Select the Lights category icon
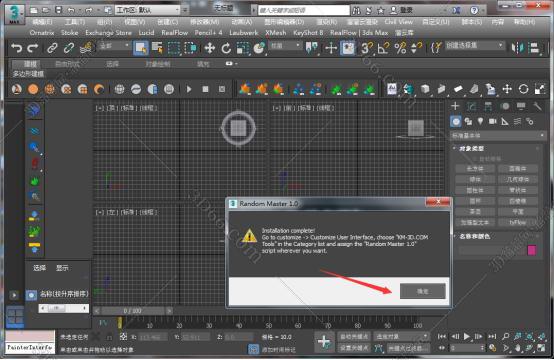554x360 pixels. click(x=480, y=122)
